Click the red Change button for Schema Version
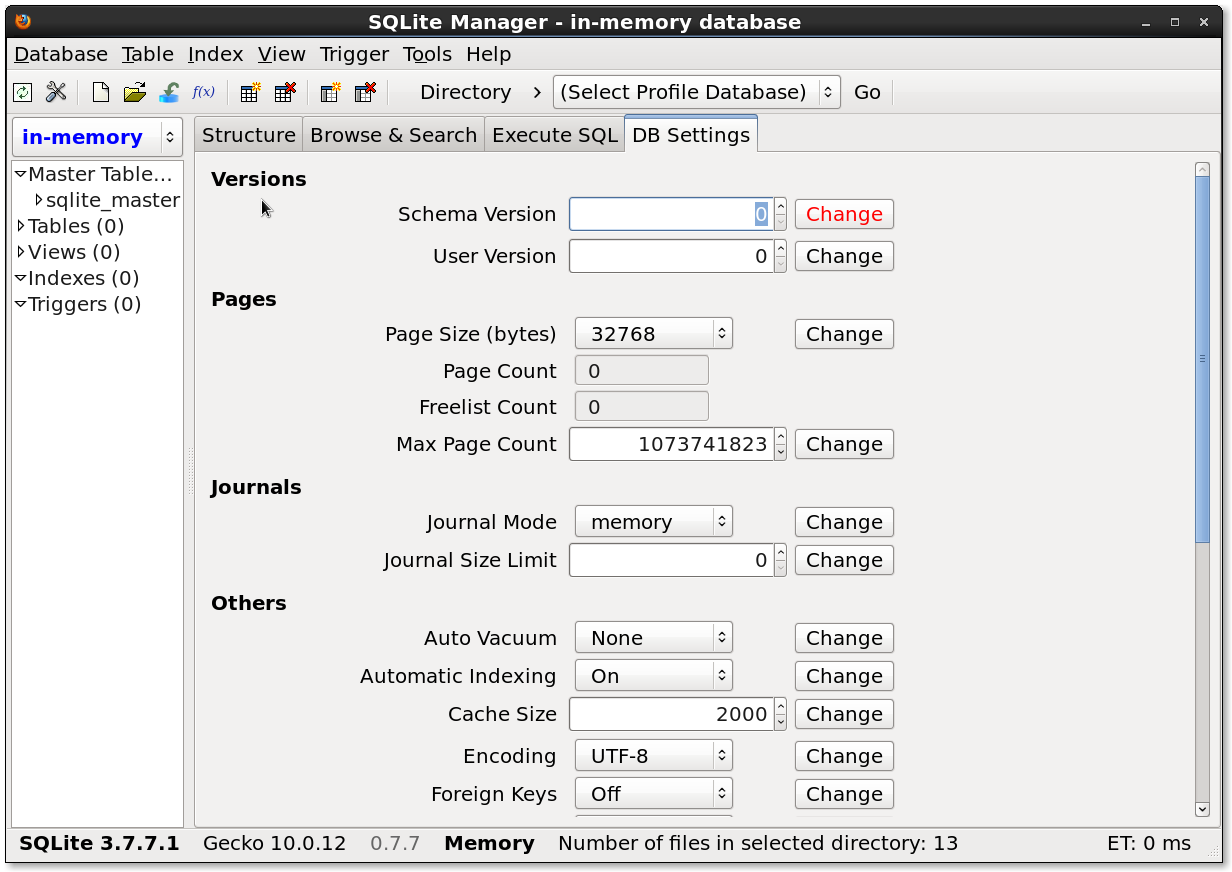Screen dimensions: 1232x872 [x=844, y=214]
